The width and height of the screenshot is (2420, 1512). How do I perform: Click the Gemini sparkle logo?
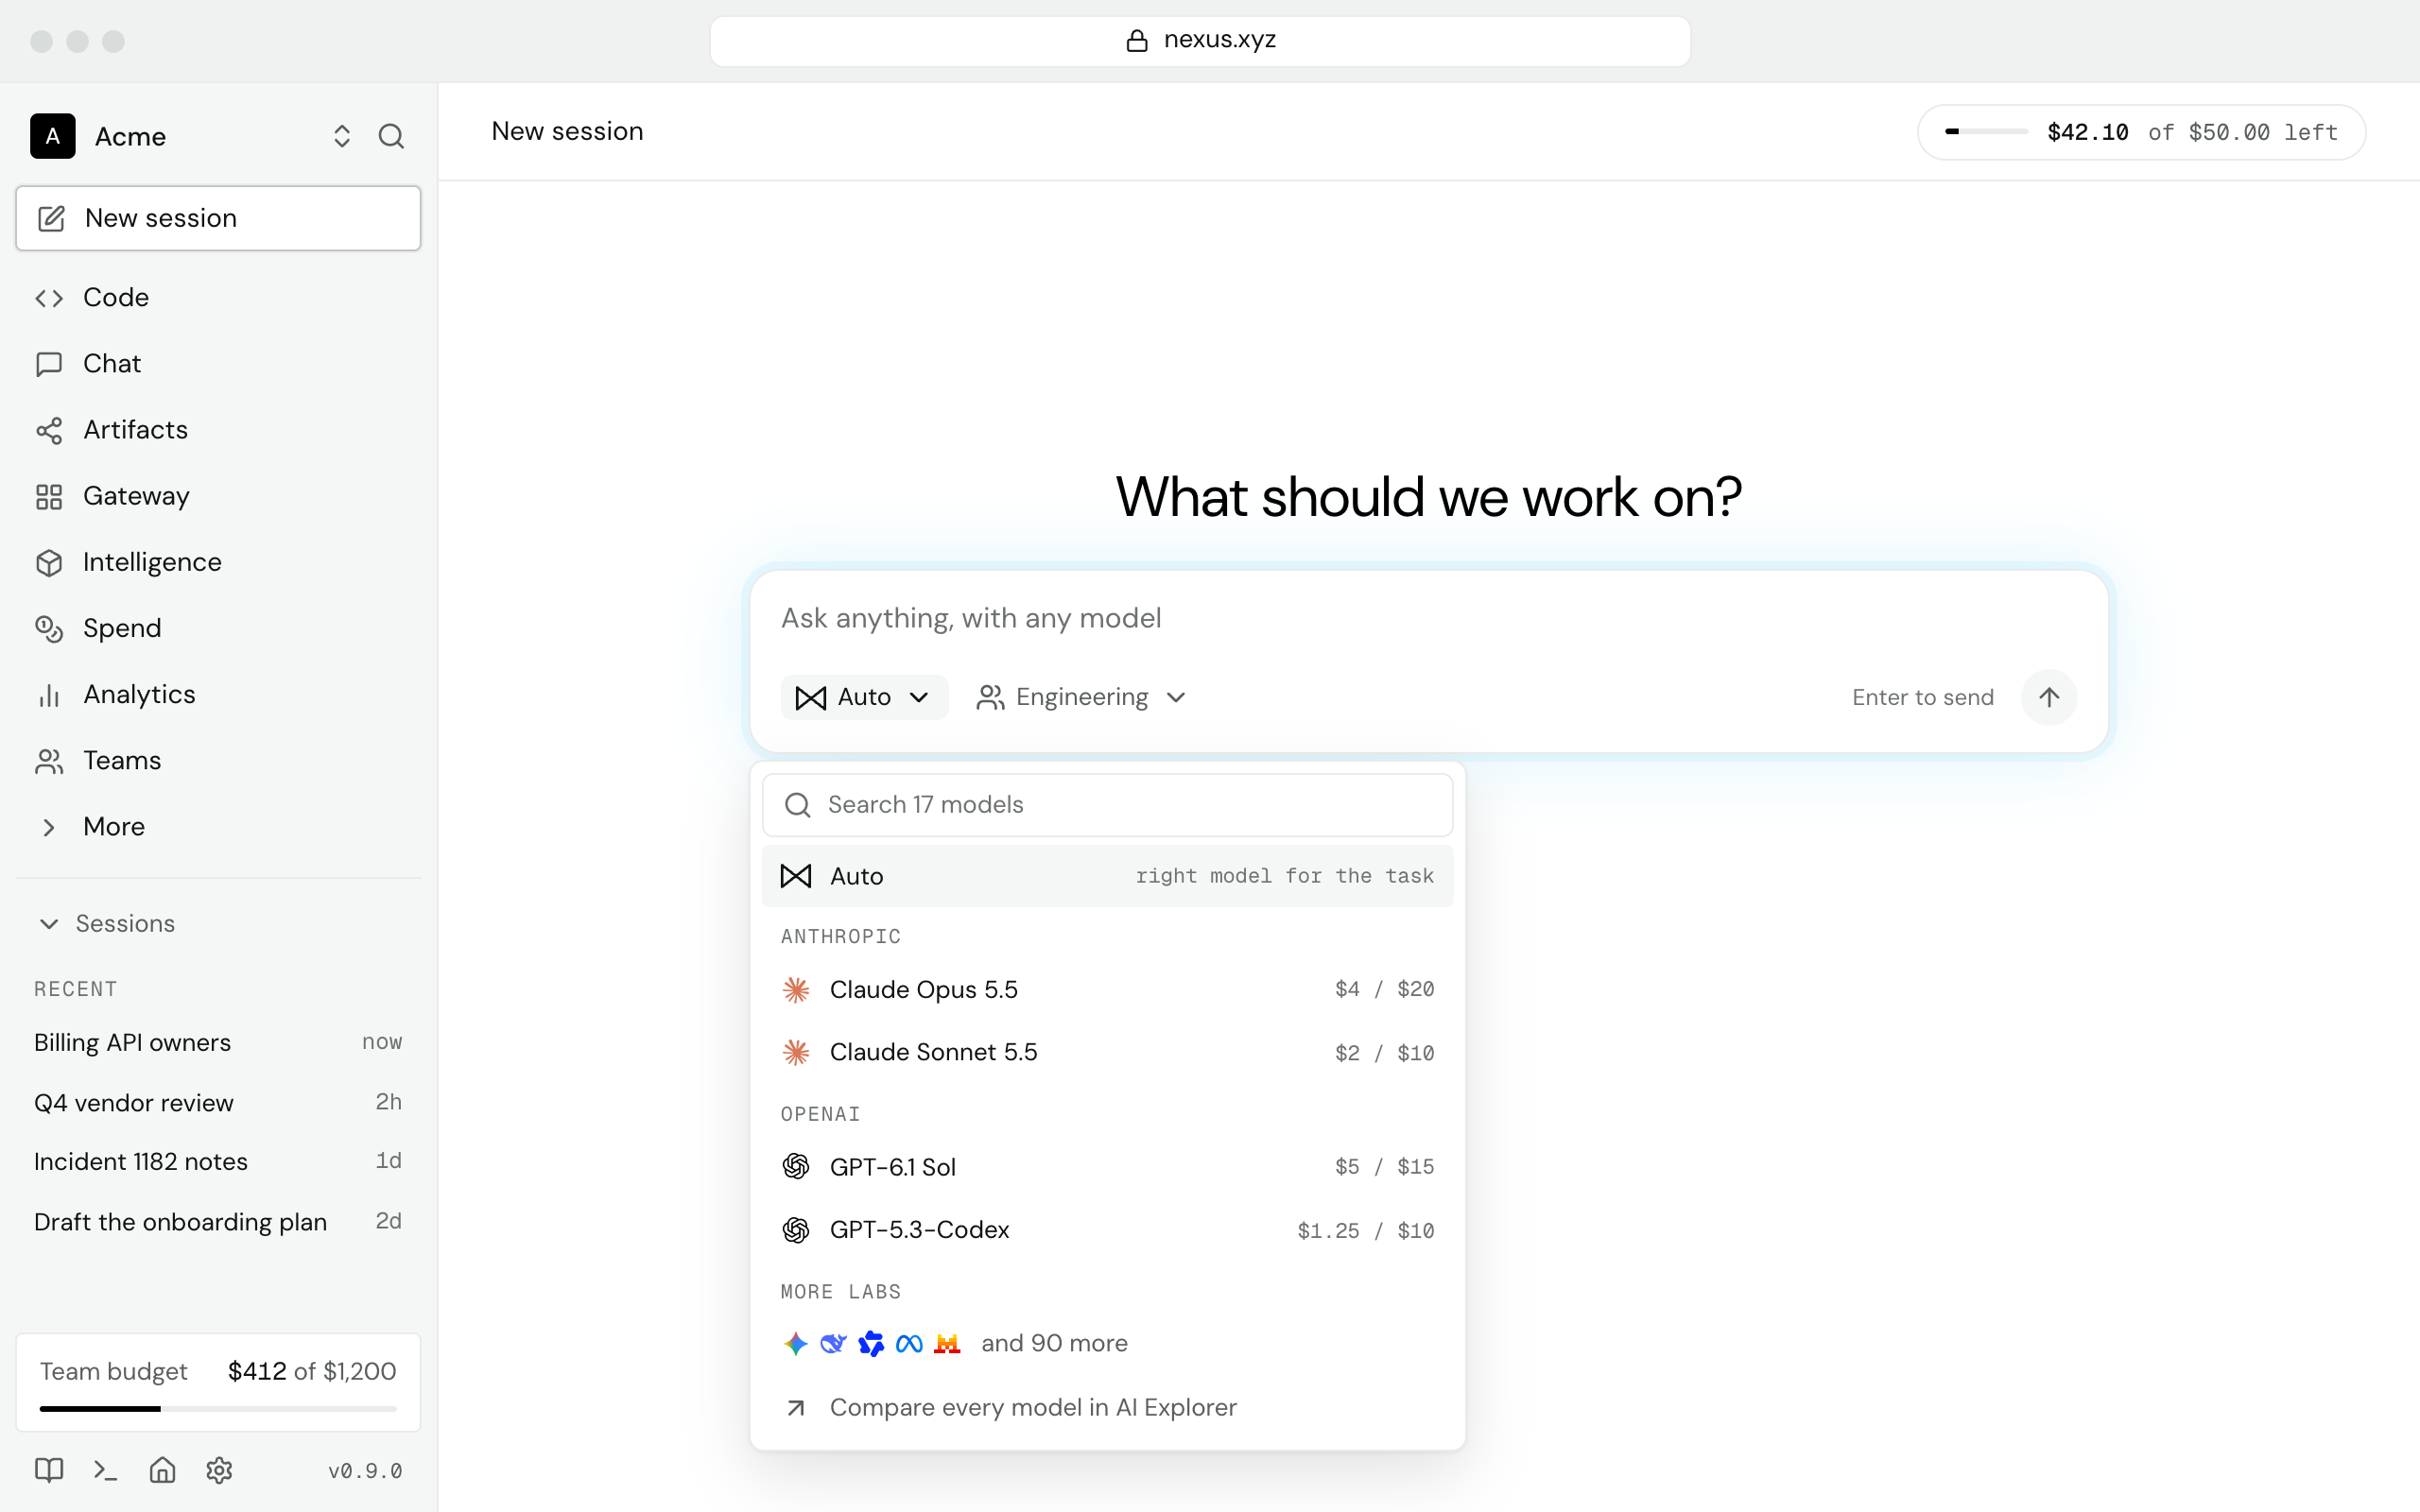(795, 1343)
